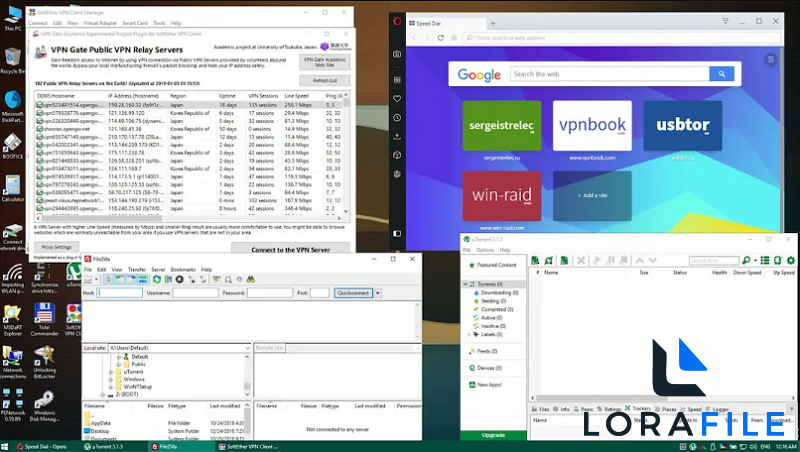Screen dimensions: 800x452
Task: Click Opera reload page icon
Action: coord(440,38)
